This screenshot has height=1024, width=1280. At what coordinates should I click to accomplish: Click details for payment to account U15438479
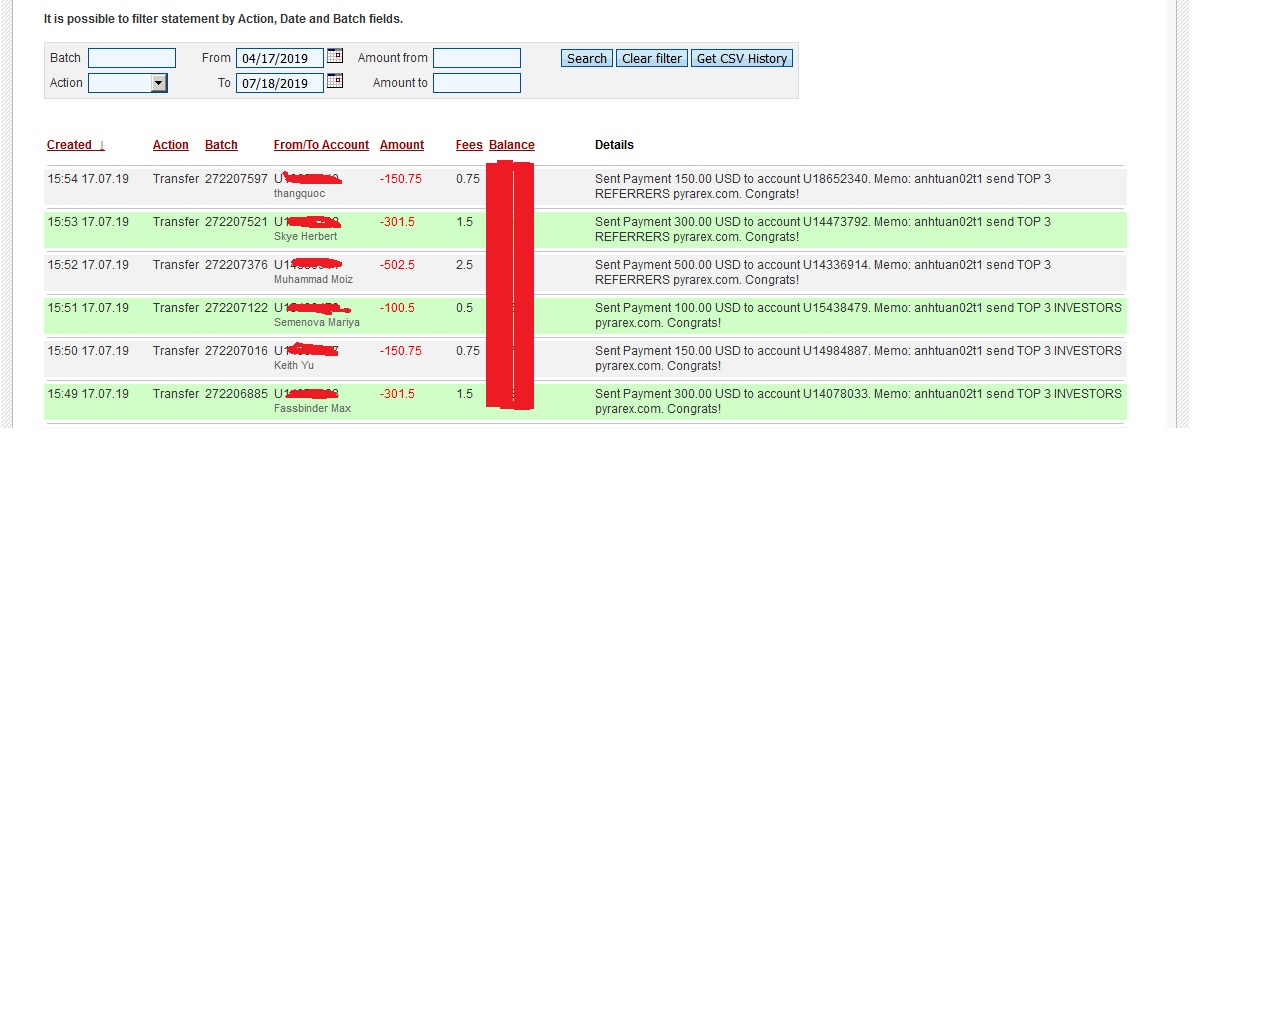tap(858, 316)
